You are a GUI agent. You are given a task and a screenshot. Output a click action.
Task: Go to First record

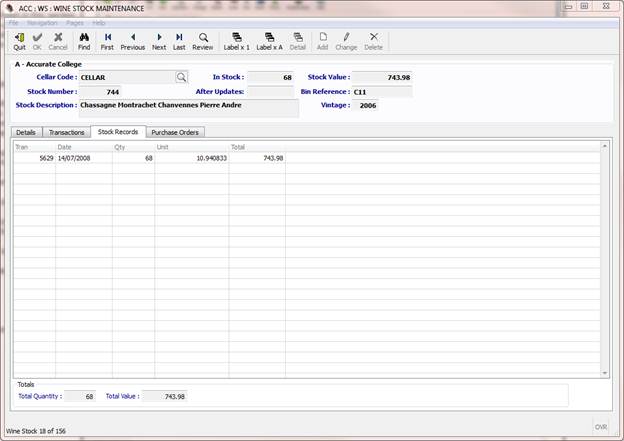(107, 40)
